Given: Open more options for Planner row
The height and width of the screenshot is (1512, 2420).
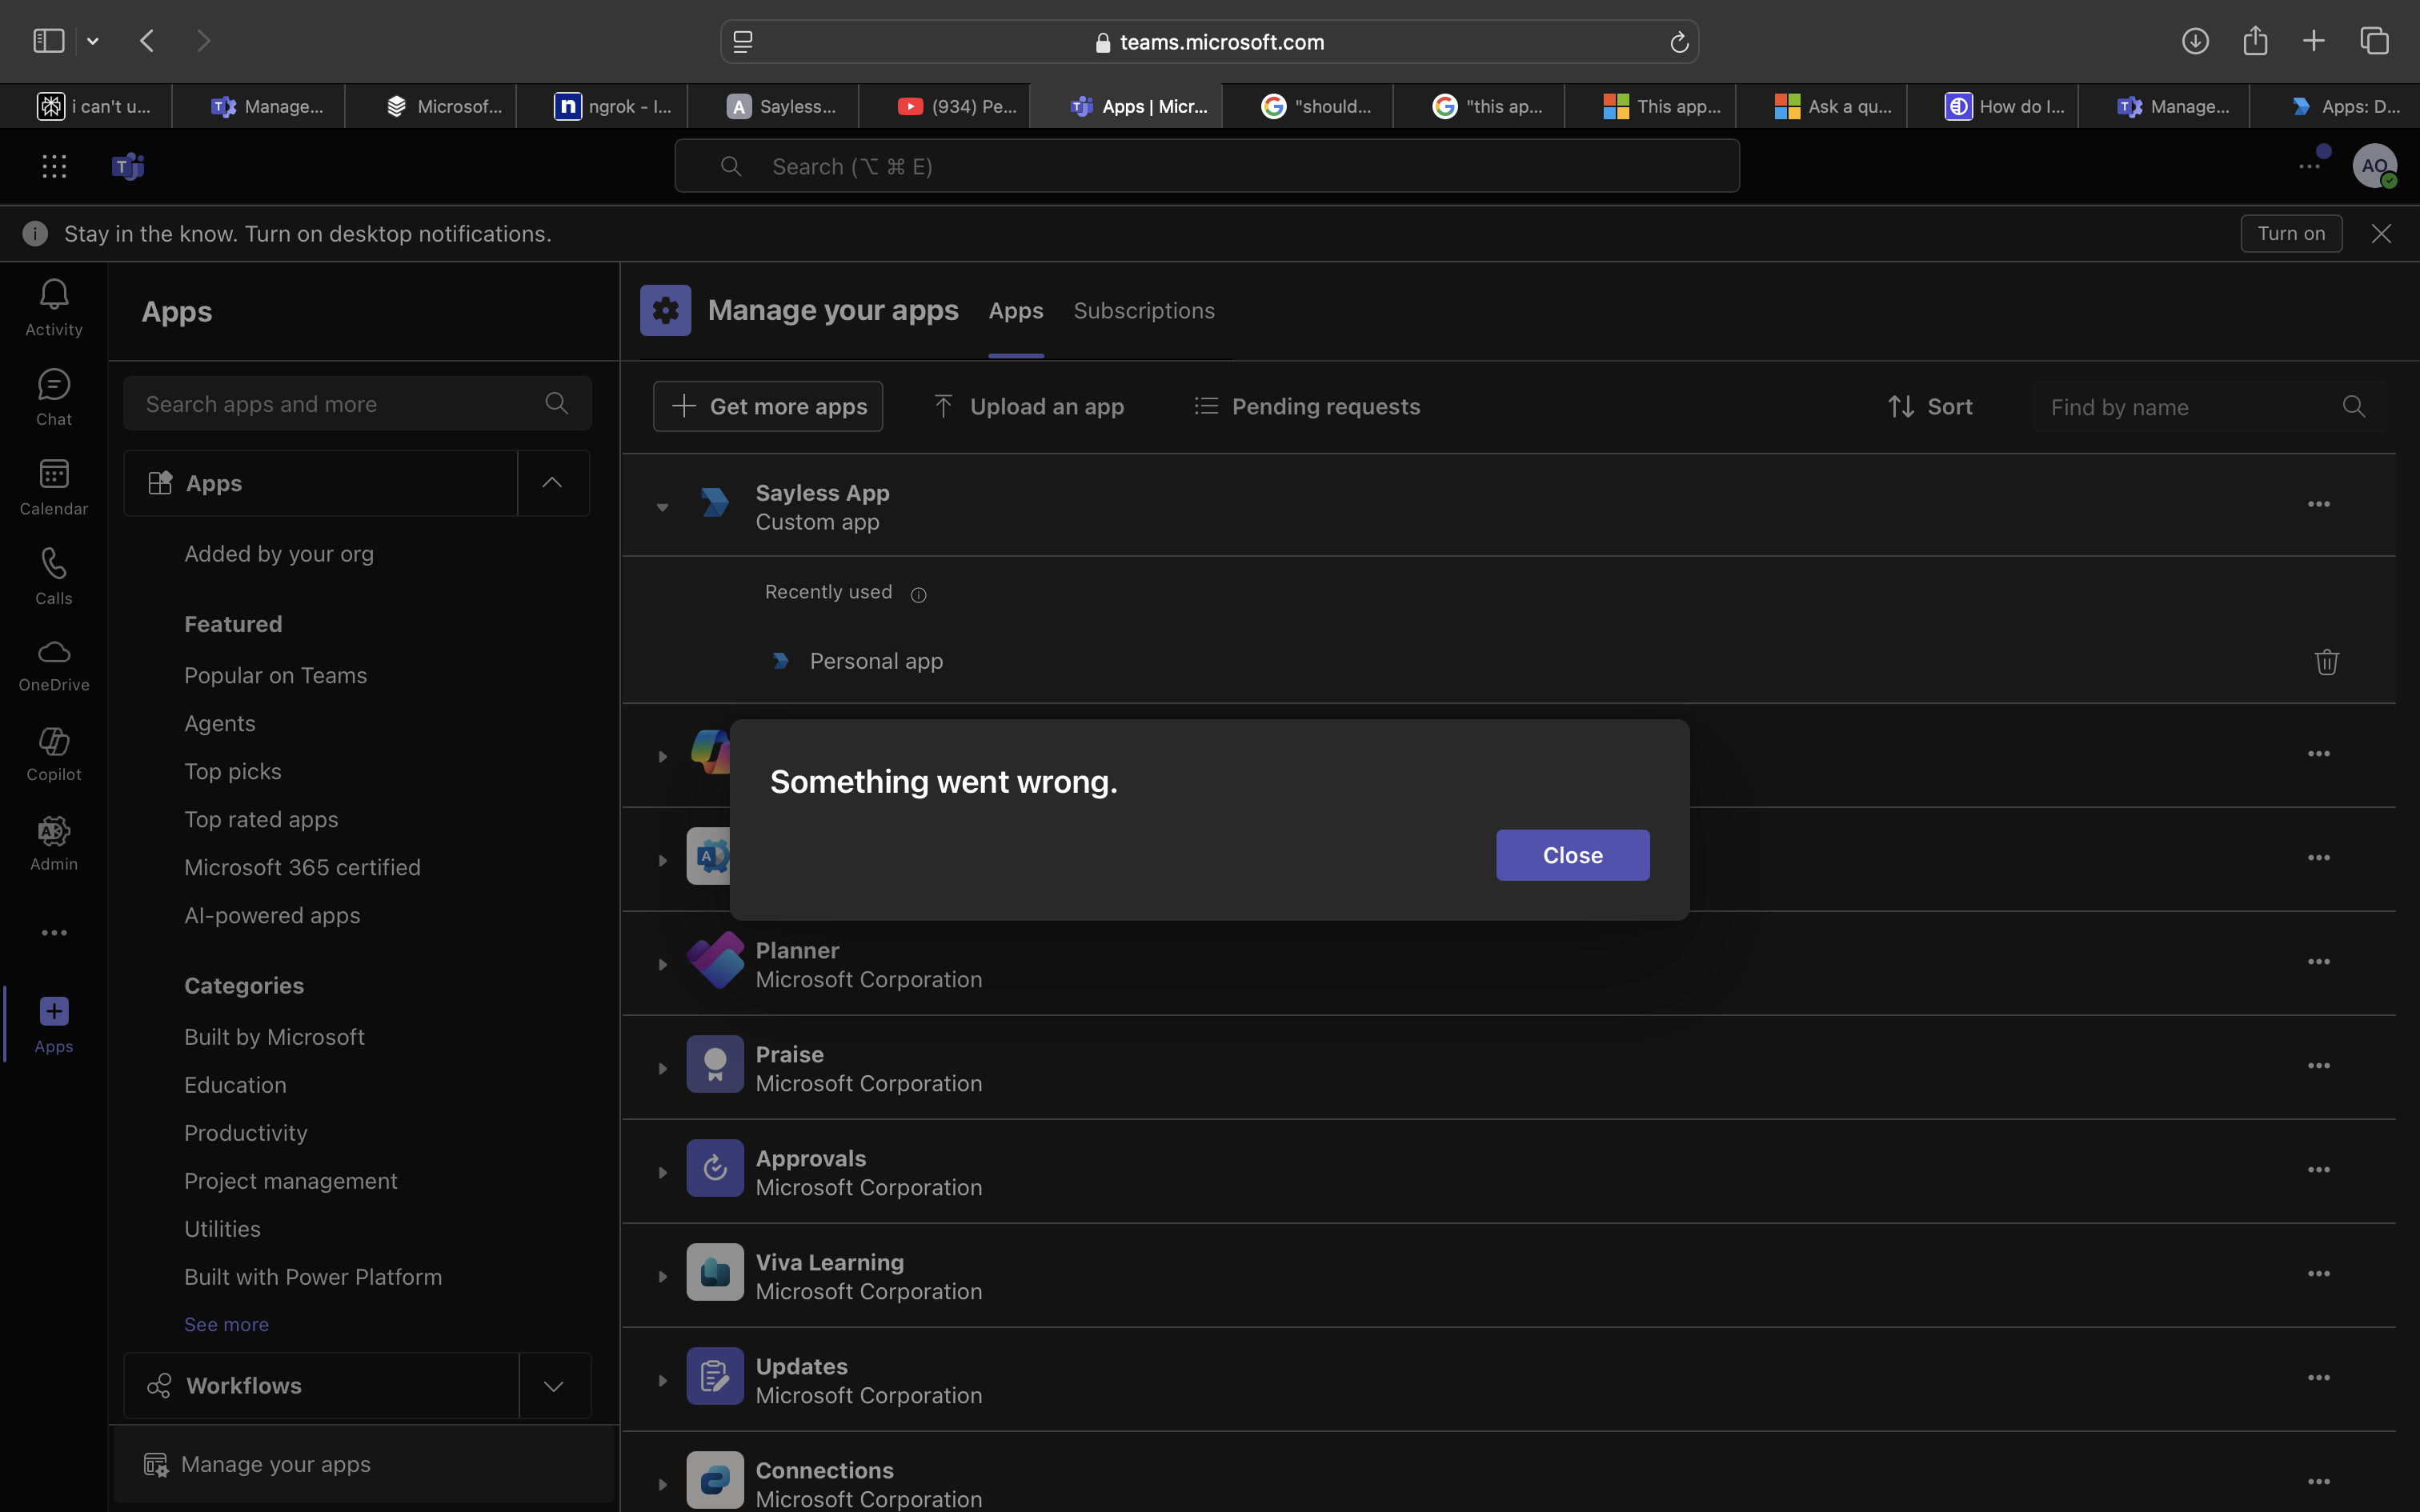Looking at the screenshot, I should pyautogui.click(x=2318, y=962).
